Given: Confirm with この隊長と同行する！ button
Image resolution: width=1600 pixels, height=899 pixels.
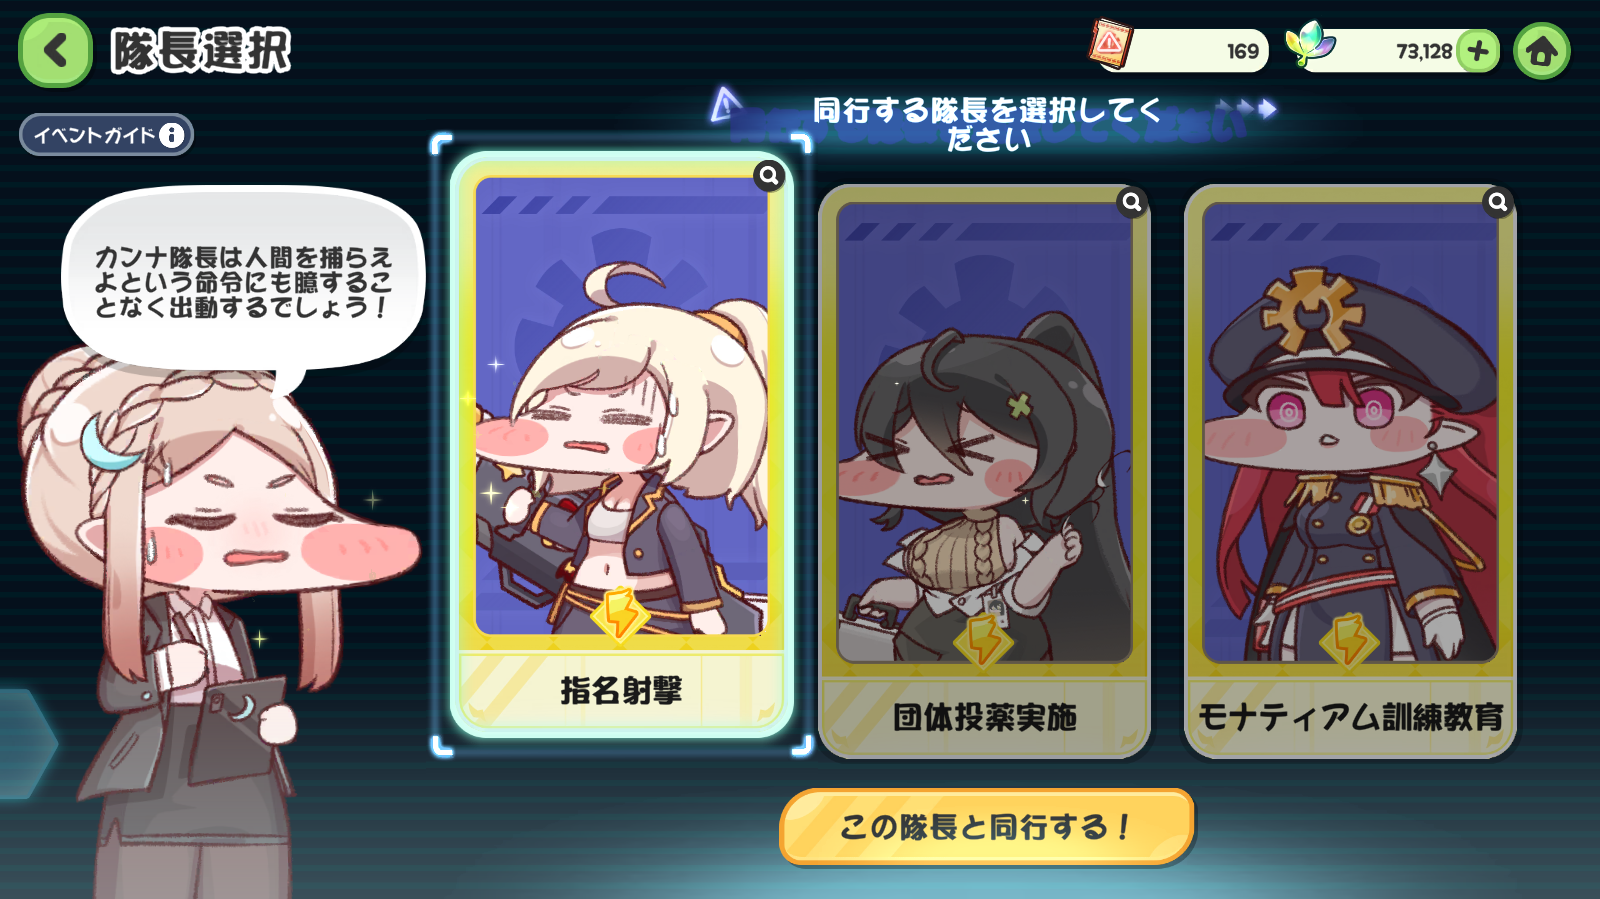Looking at the screenshot, I should pos(986,826).
